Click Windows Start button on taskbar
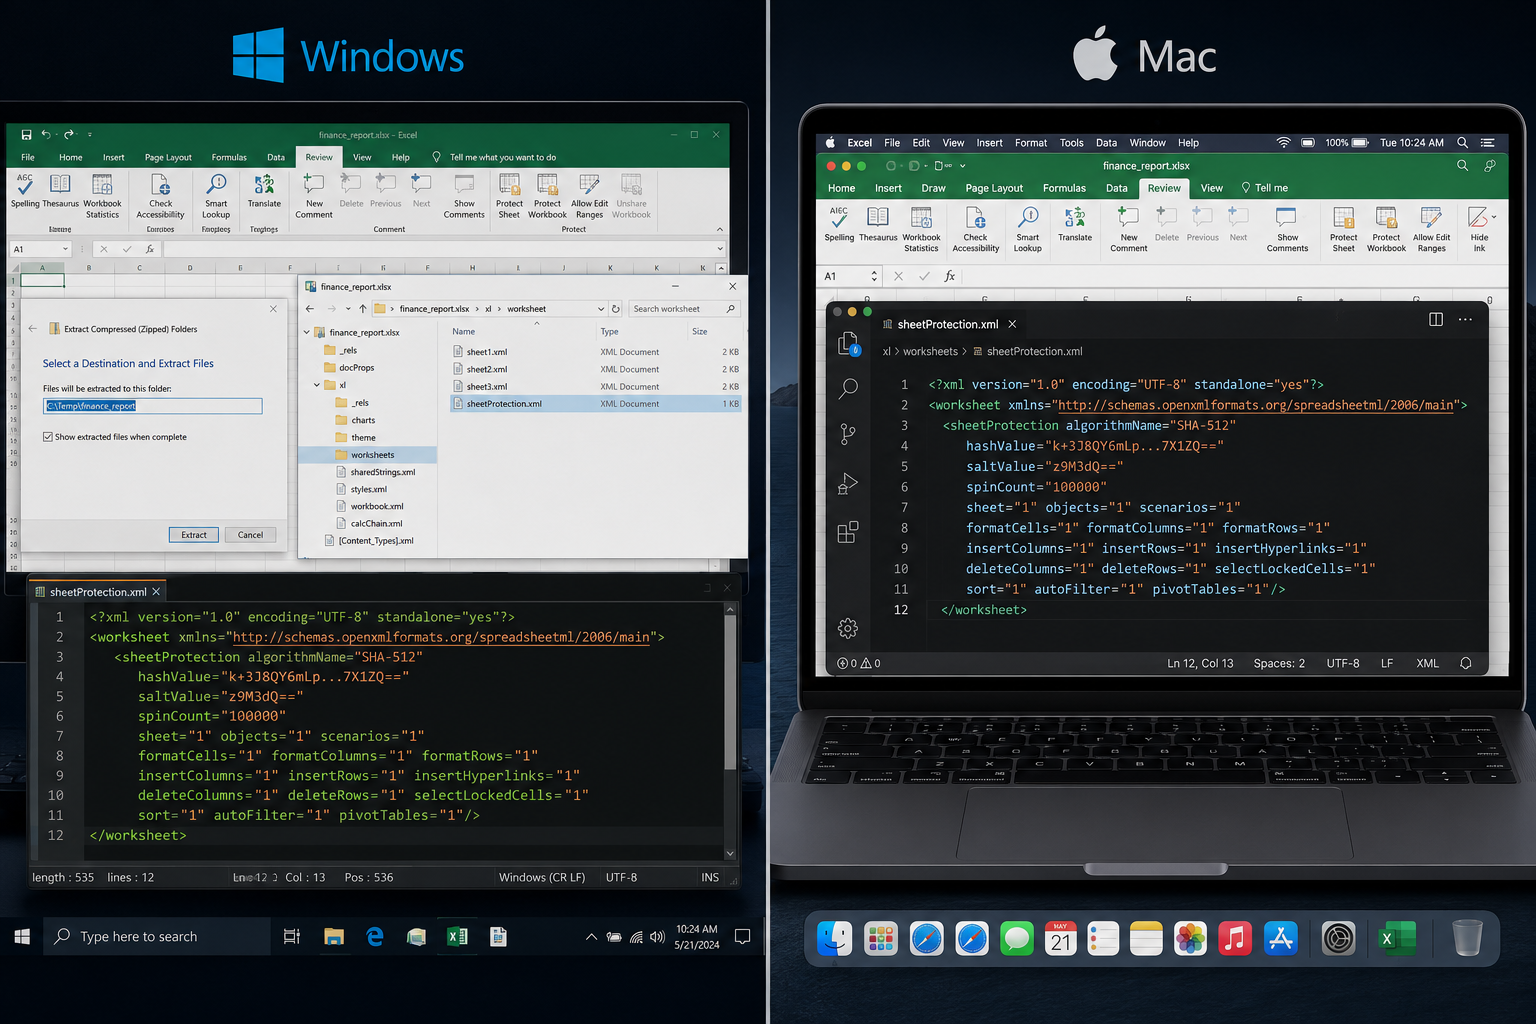The height and width of the screenshot is (1024, 1536). [22, 936]
